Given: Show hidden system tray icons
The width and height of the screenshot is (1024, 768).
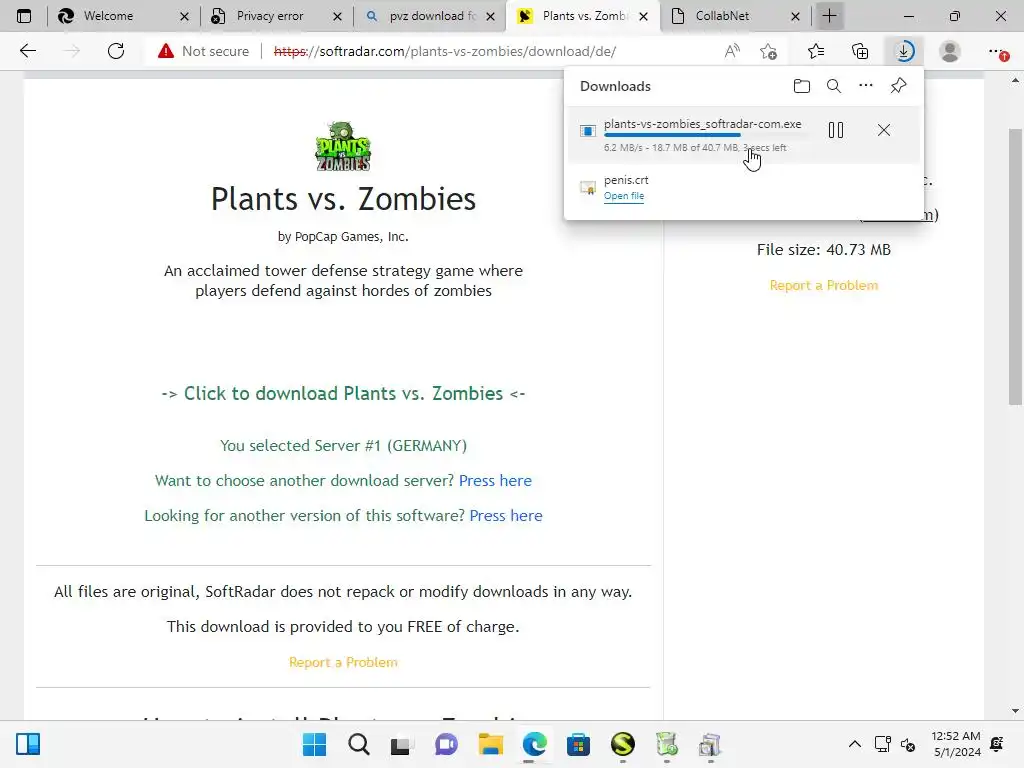Looking at the screenshot, I should point(854,744).
